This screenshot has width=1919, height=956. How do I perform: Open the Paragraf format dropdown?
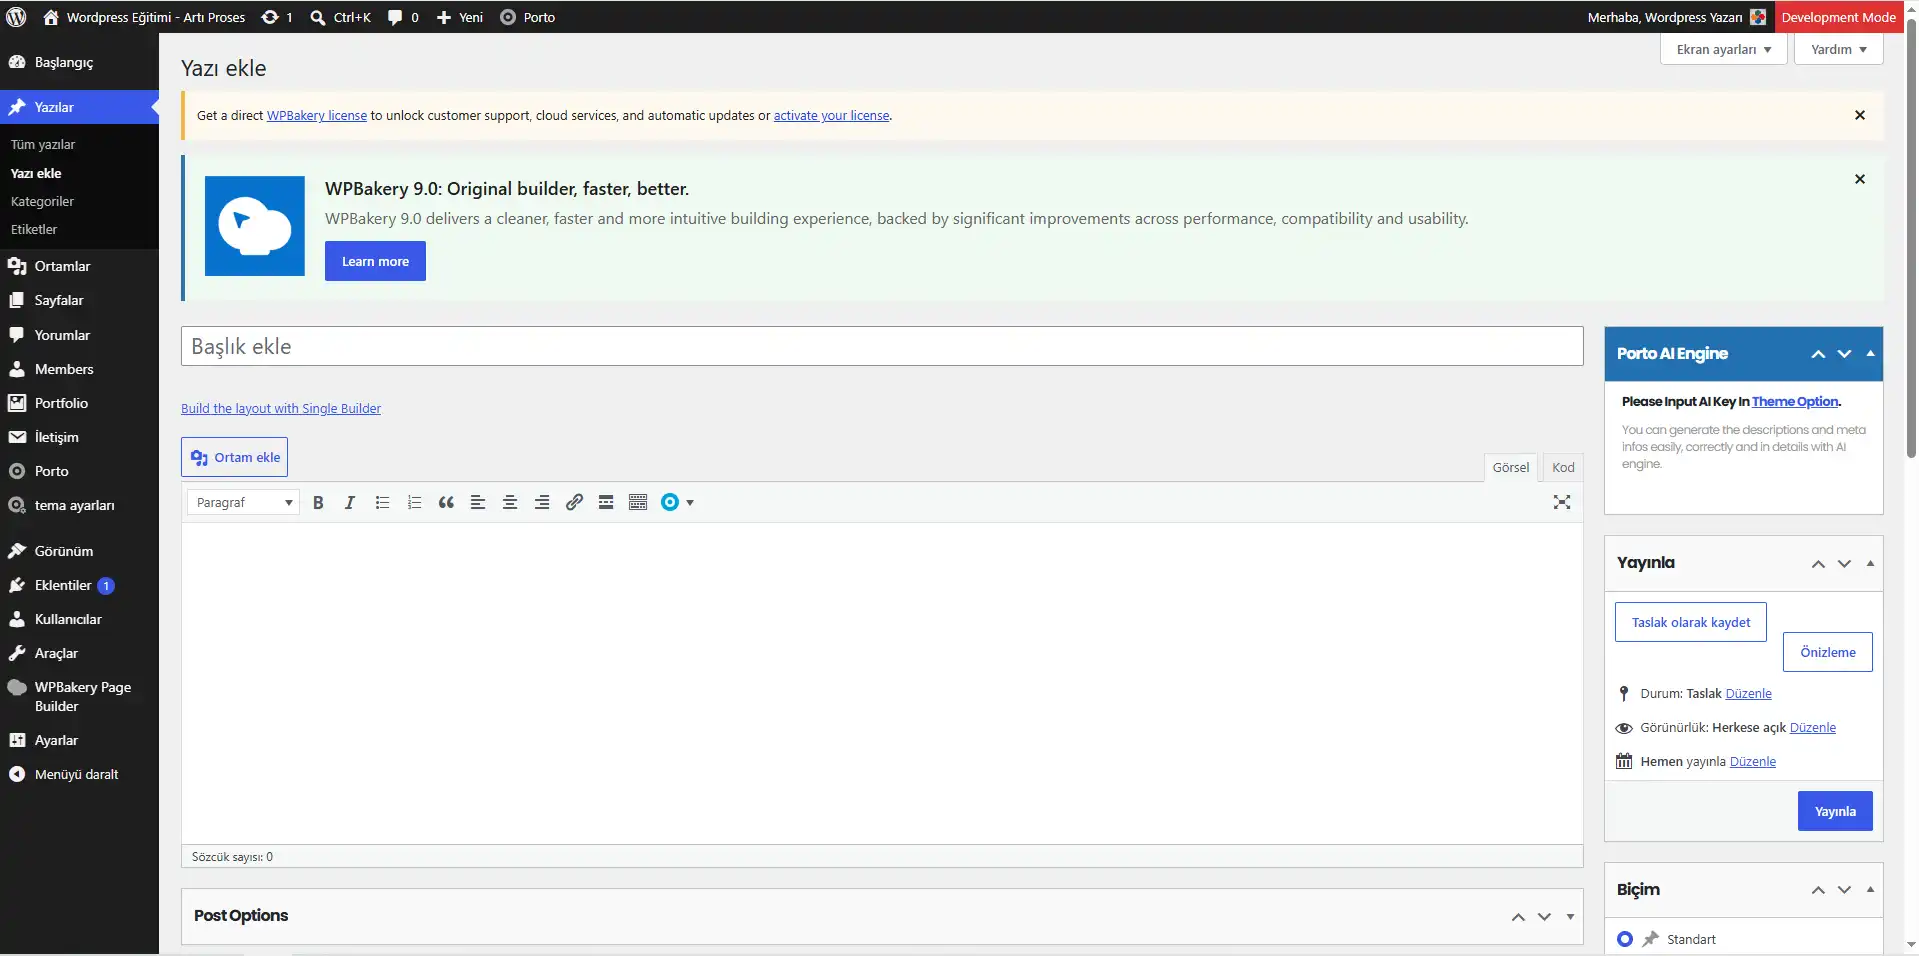pos(243,502)
